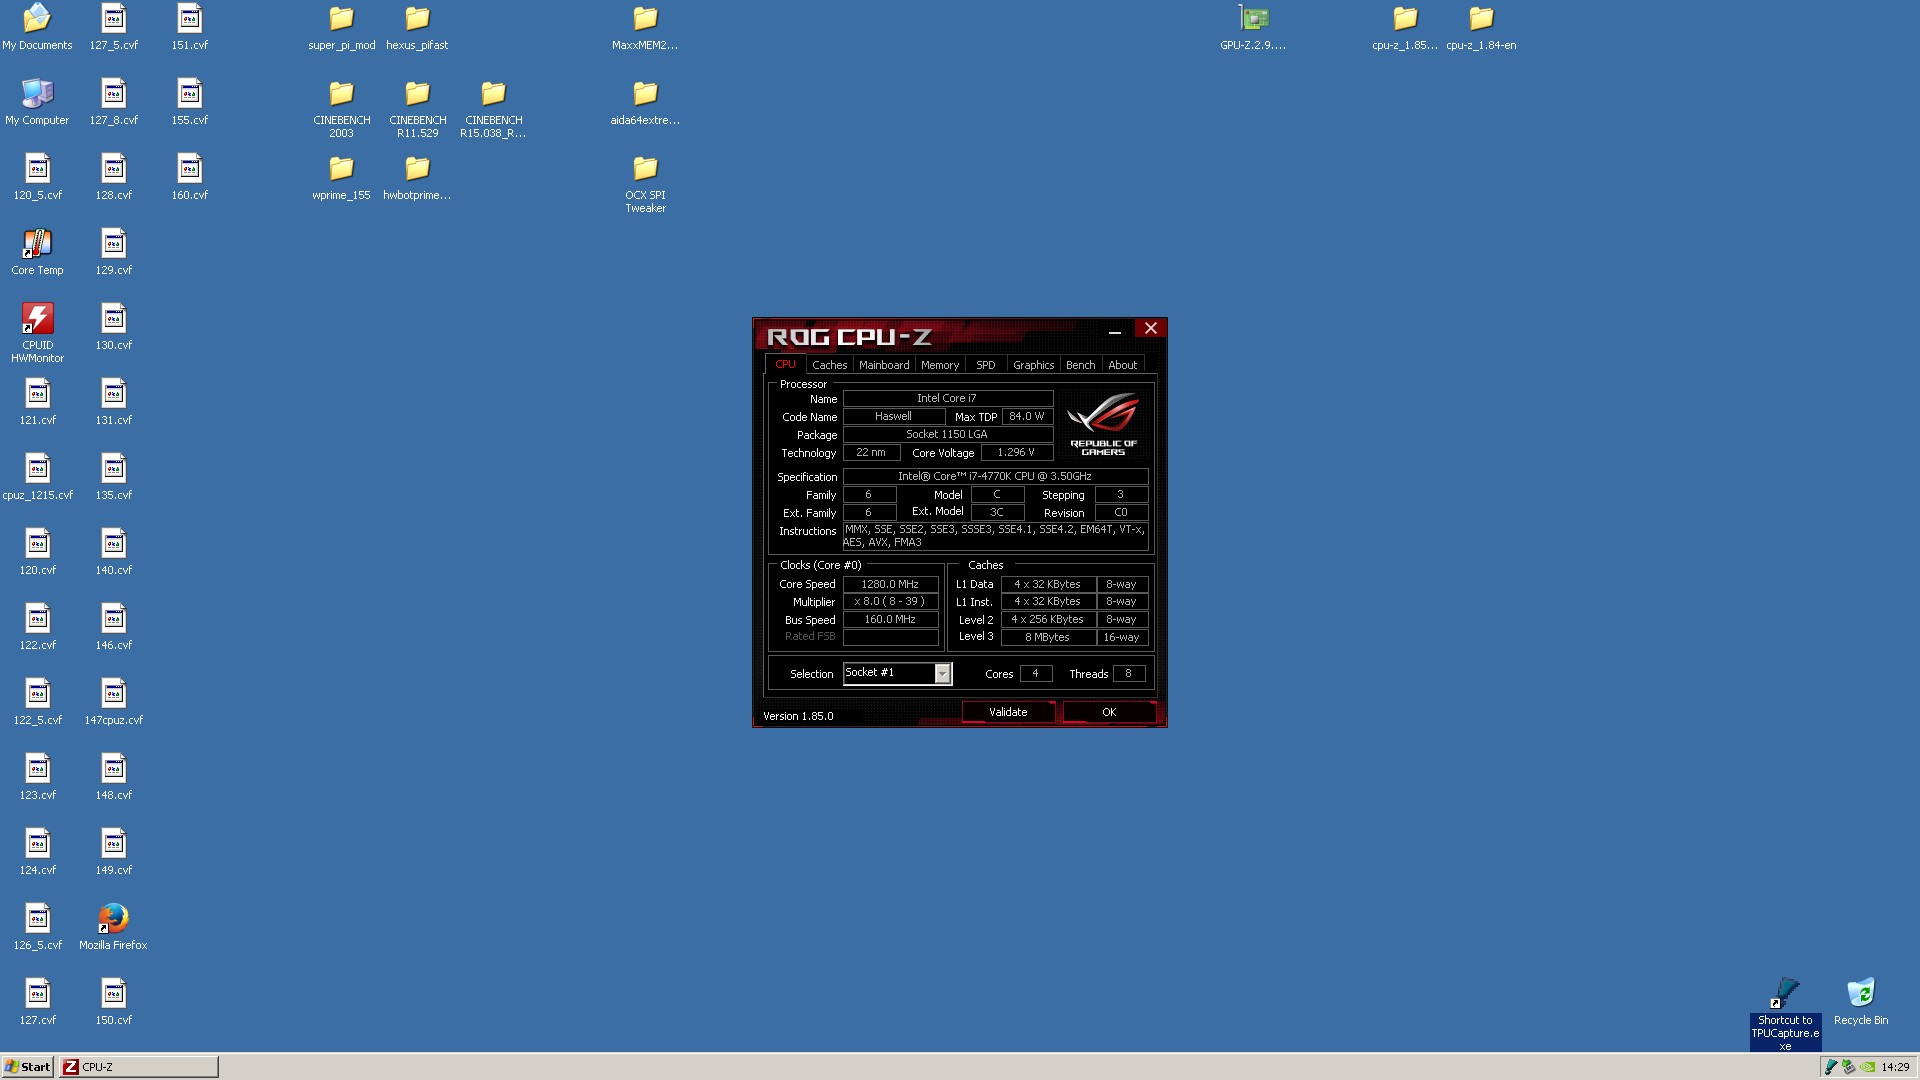
Task: Click the Level 3 cache value 8 MBytes
Action: click(x=1047, y=637)
